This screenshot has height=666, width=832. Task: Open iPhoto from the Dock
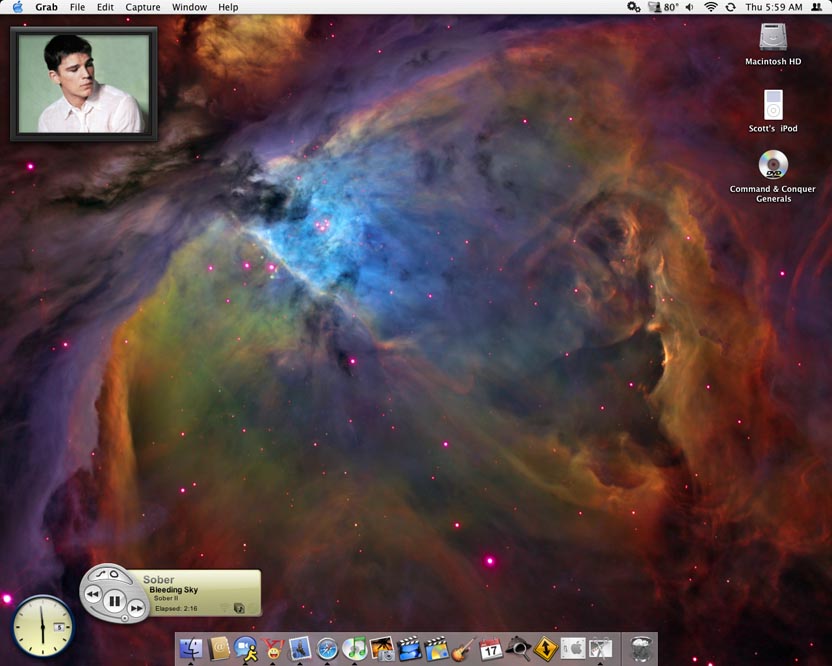(382, 648)
